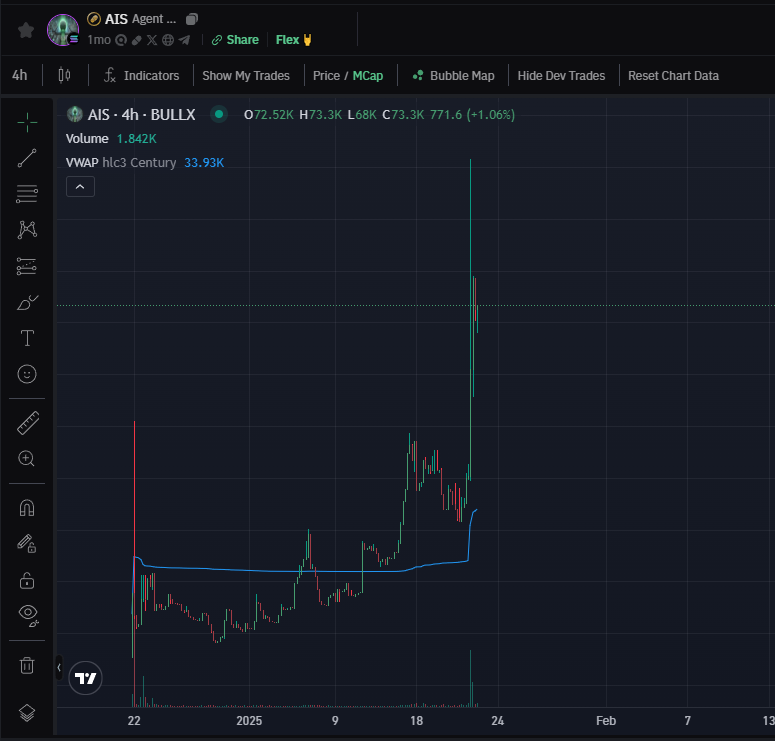Screen dimensions: 775x741
Task: Click Show My Trades
Action: point(246,76)
